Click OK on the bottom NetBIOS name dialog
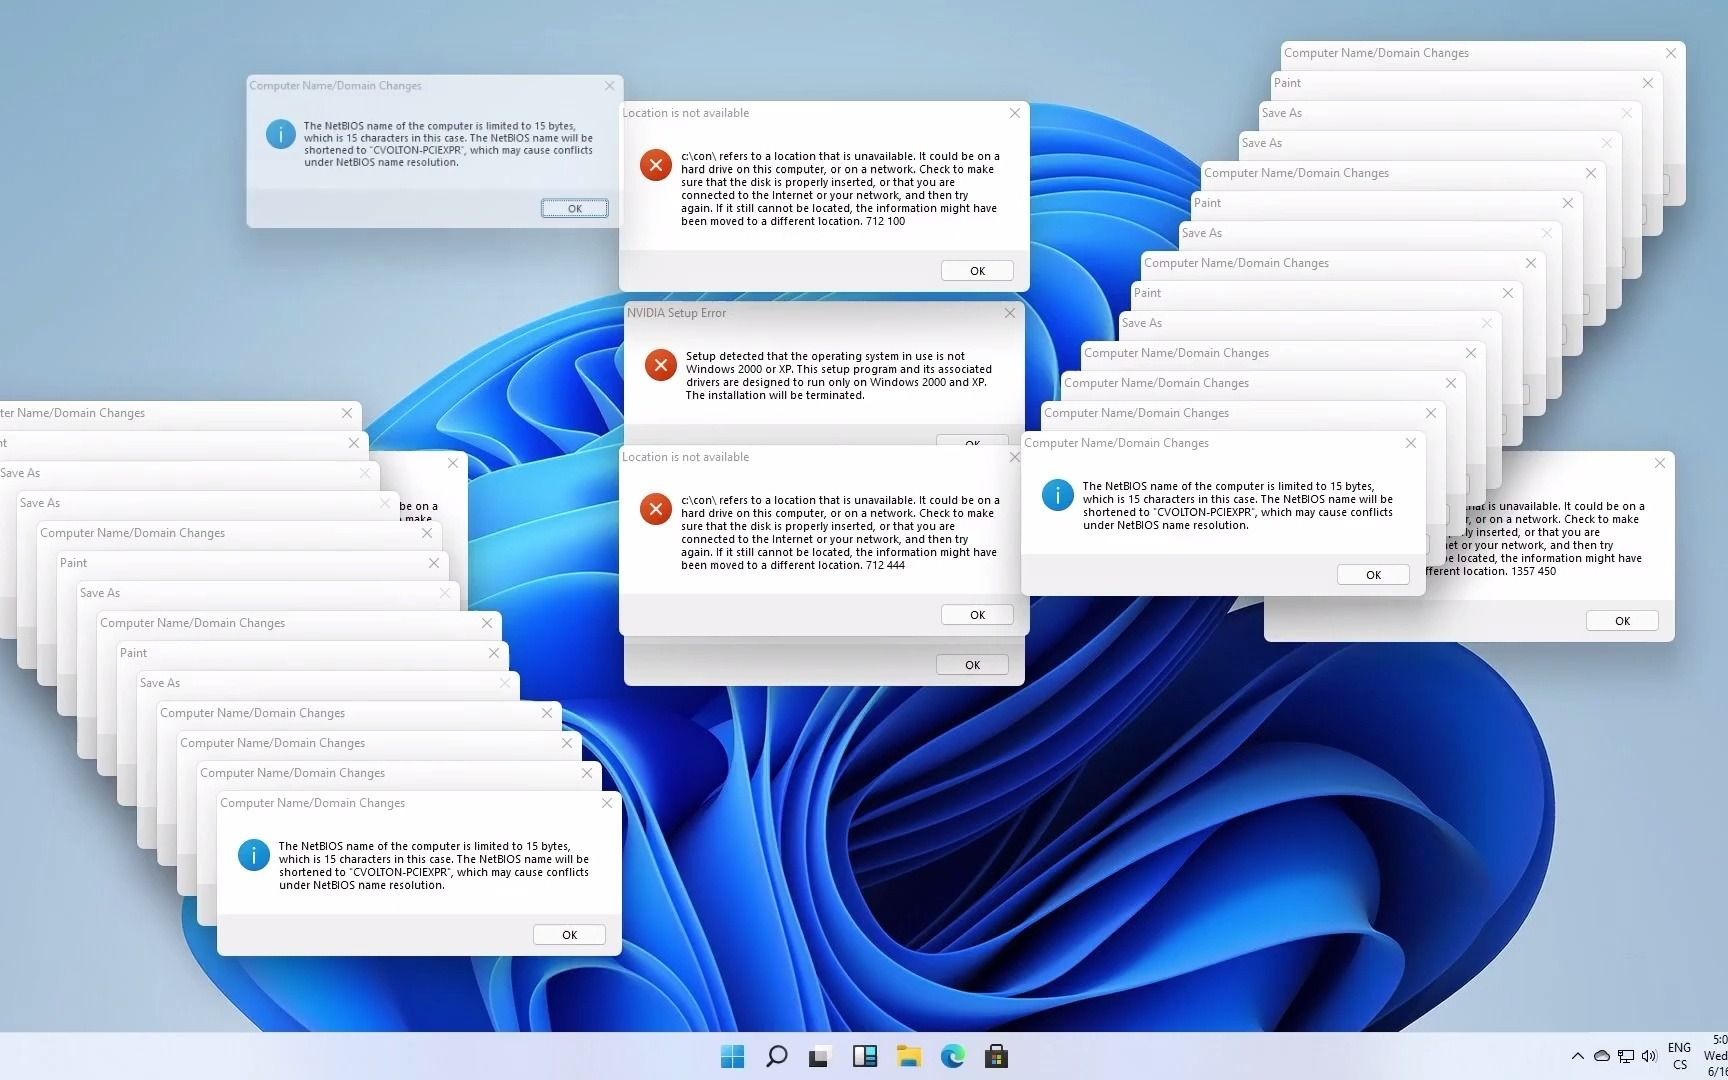The image size is (1728, 1080). click(x=568, y=934)
